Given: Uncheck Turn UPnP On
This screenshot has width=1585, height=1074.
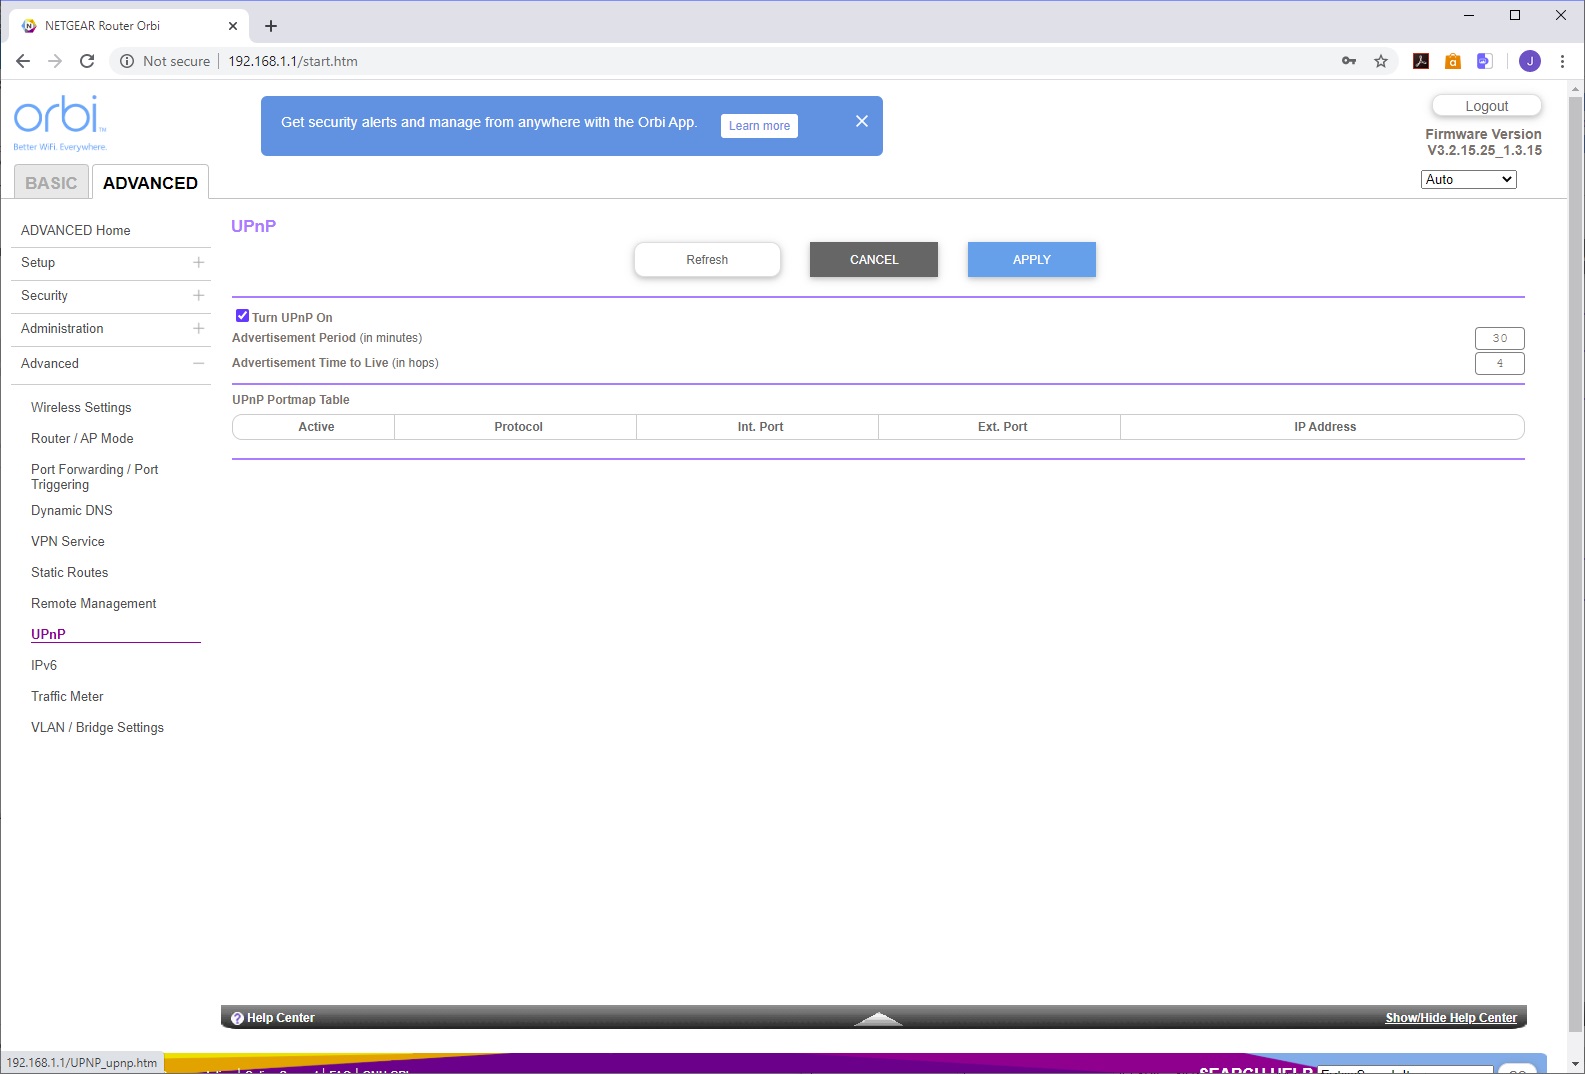Looking at the screenshot, I should [x=242, y=316].
